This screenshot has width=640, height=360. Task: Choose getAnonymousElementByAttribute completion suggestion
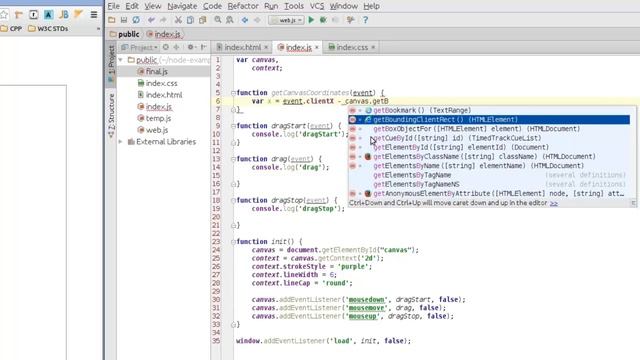click(x=489, y=193)
